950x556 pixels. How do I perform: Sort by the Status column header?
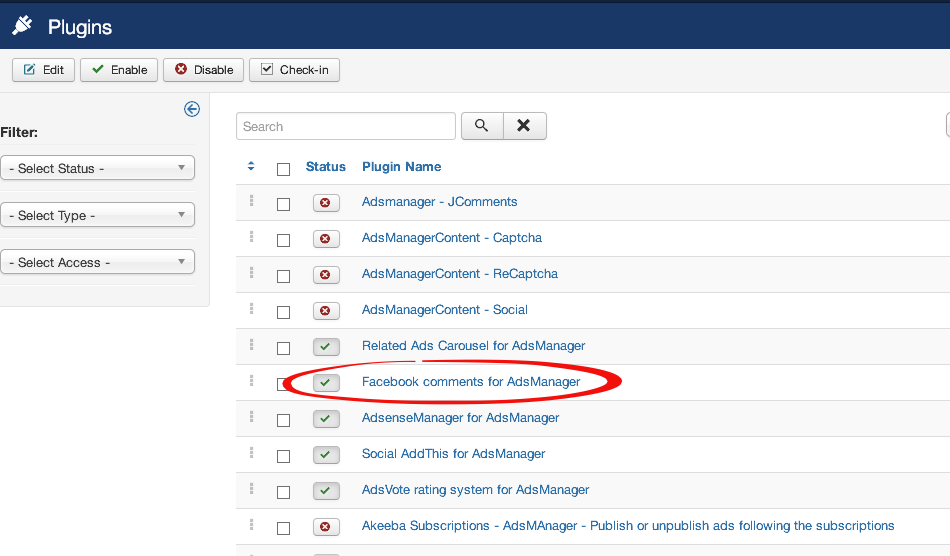(x=325, y=167)
